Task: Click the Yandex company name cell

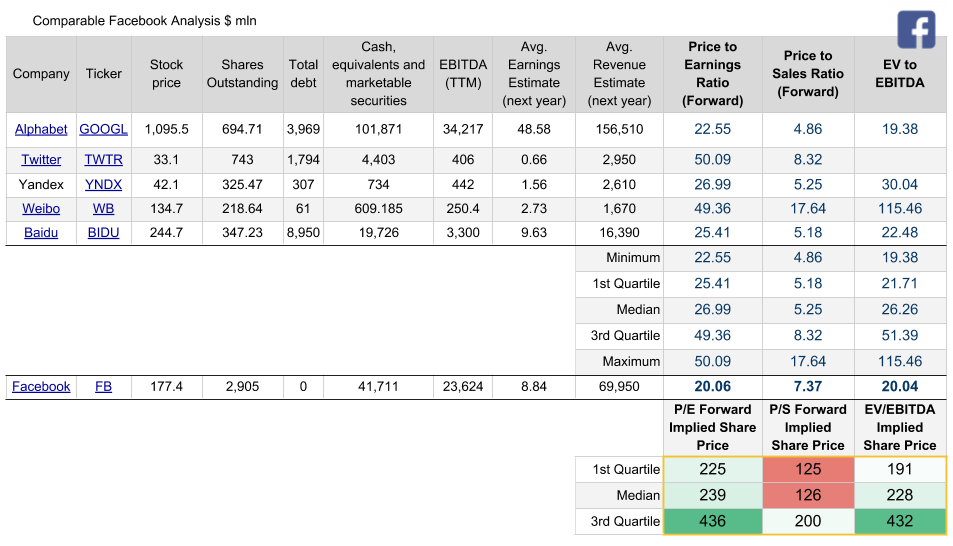Action: click(x=41, y=184)
